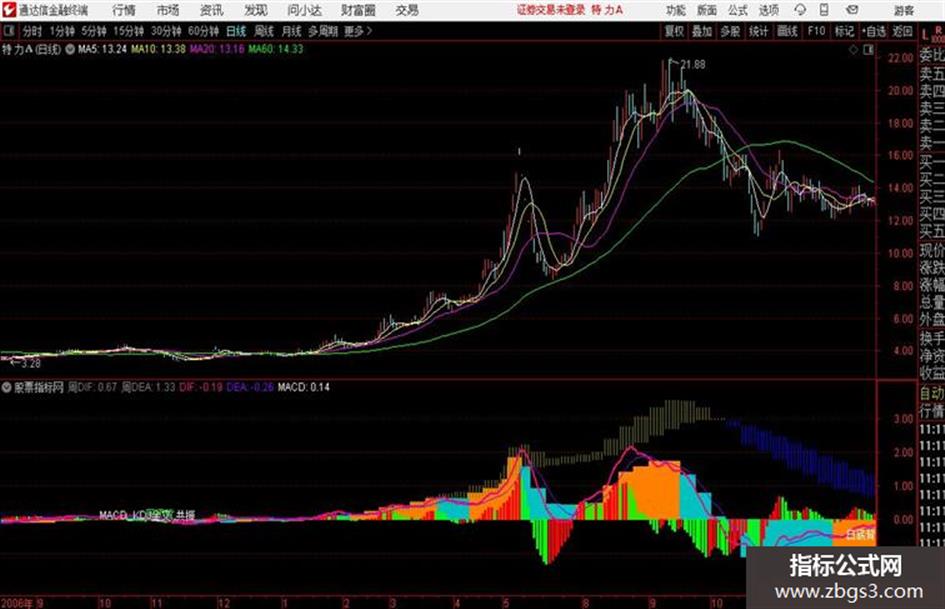Image resolution: width=945 pixels, height=609 pixels.
Task: Click the MA5: 13.24 indicator label
Action: 102,49
